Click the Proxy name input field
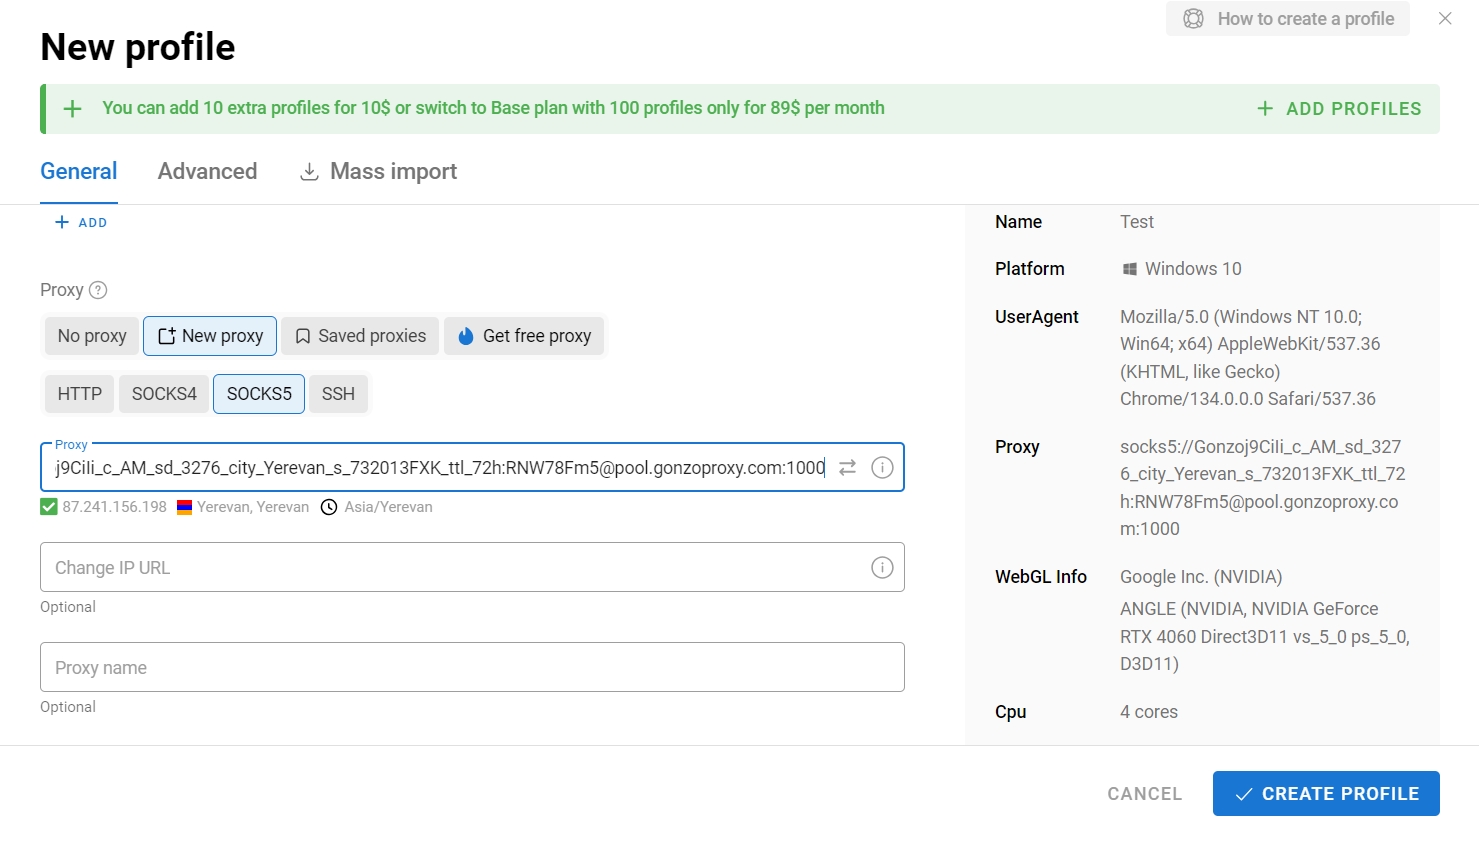Viewport: 1479px width, 844px height. [x=472, y=668]
